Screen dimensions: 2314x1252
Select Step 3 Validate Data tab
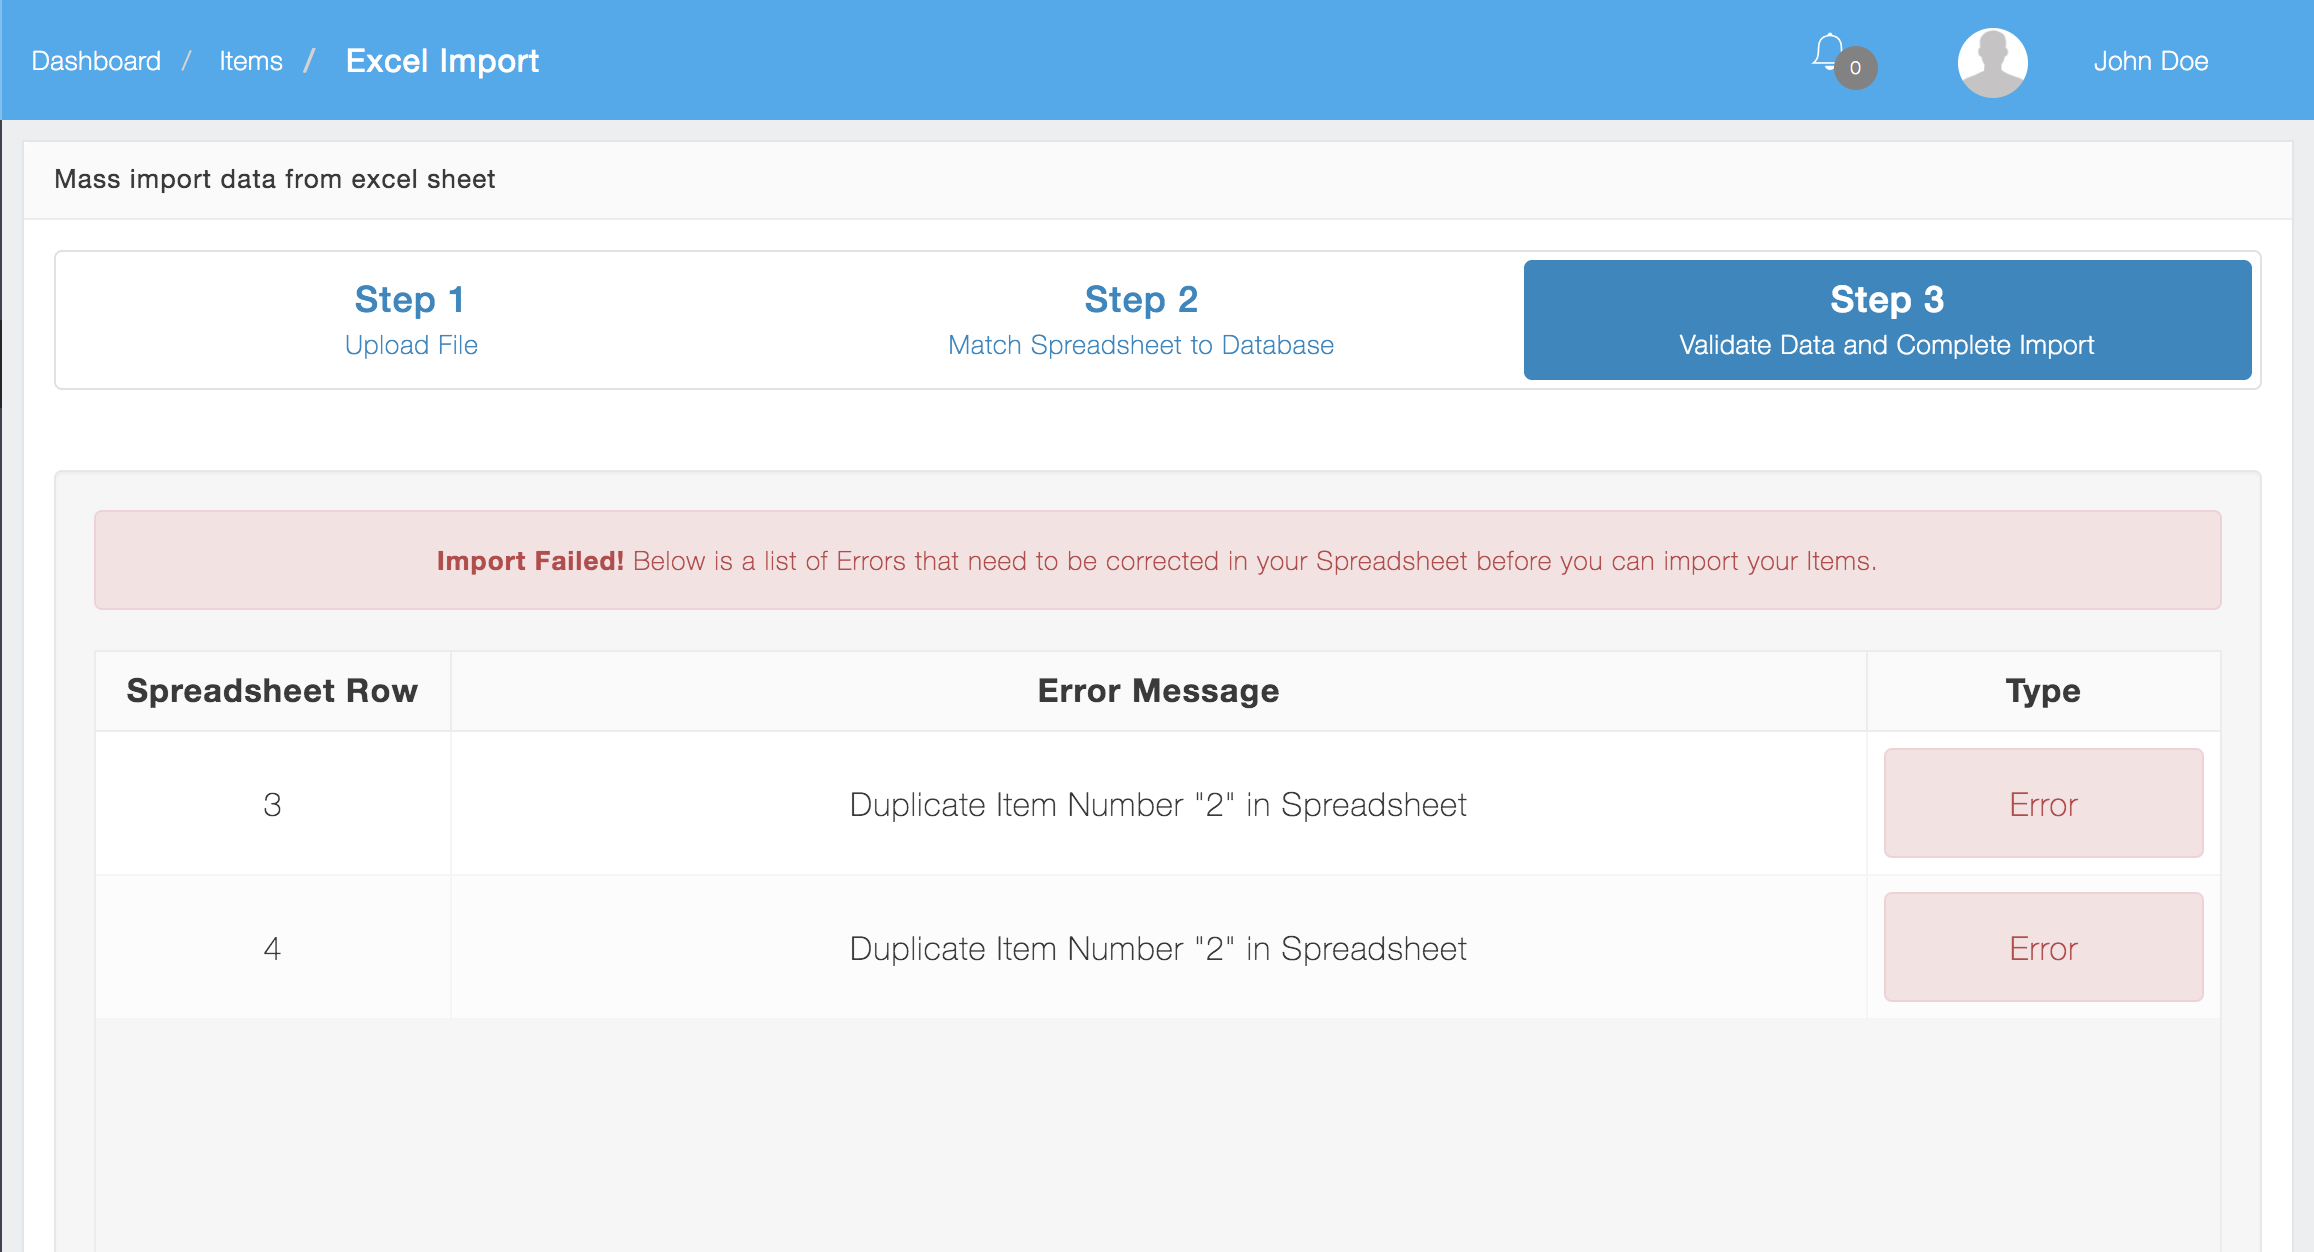tap(1886, 320)
